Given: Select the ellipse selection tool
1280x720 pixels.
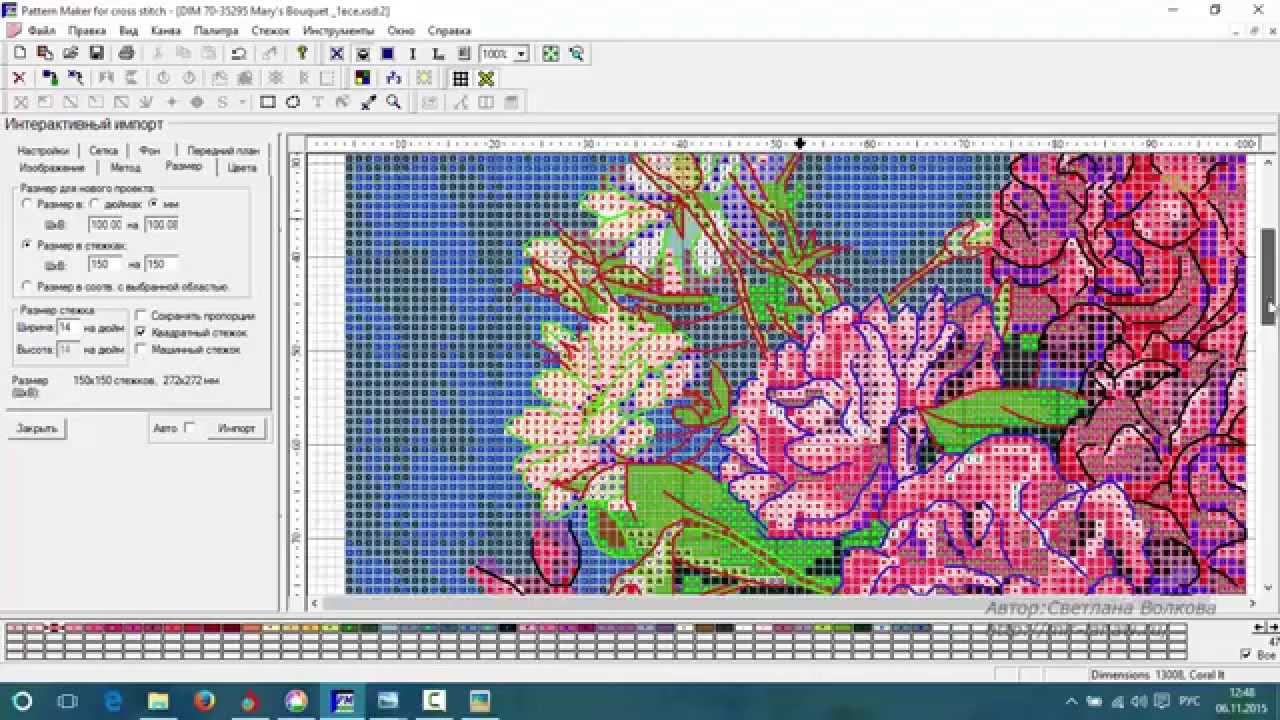Looking at the screenshot, I should click(x=293, y=101).
